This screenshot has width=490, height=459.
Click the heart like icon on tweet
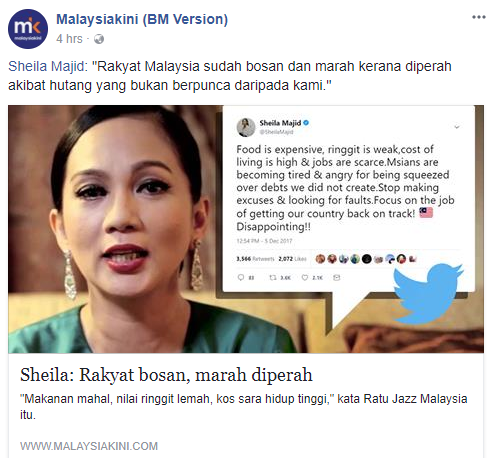pos(305,277)
